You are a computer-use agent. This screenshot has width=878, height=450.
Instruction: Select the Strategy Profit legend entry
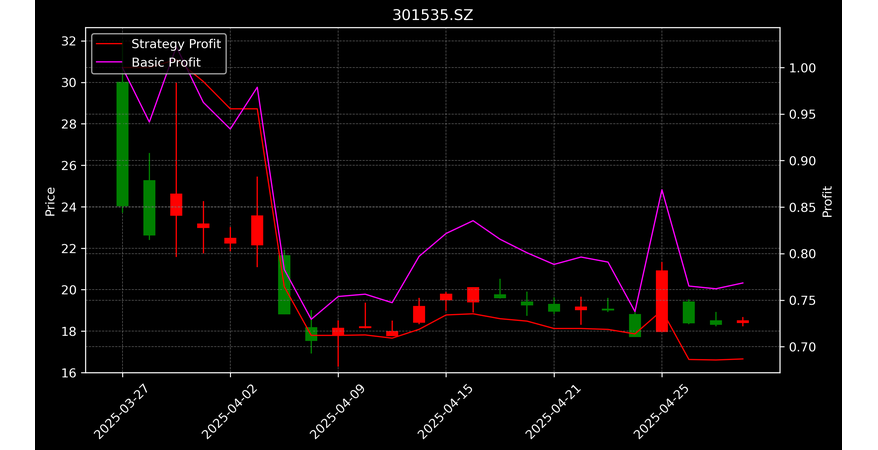pyautogui.click(x=158, y=44)
